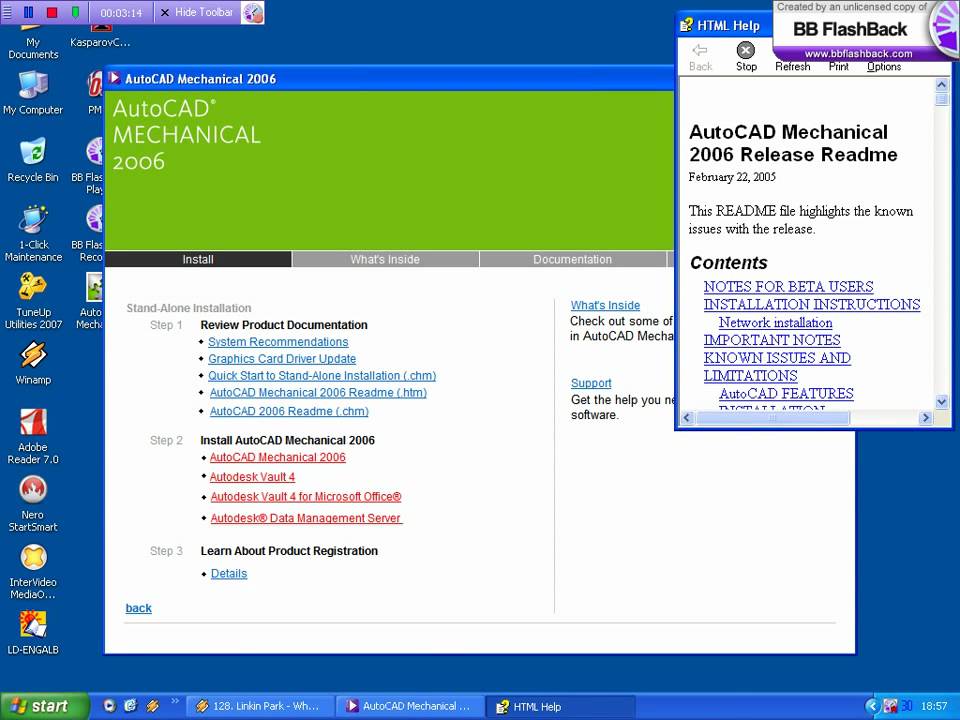Open Details link under Step 3

coord(229,574)
